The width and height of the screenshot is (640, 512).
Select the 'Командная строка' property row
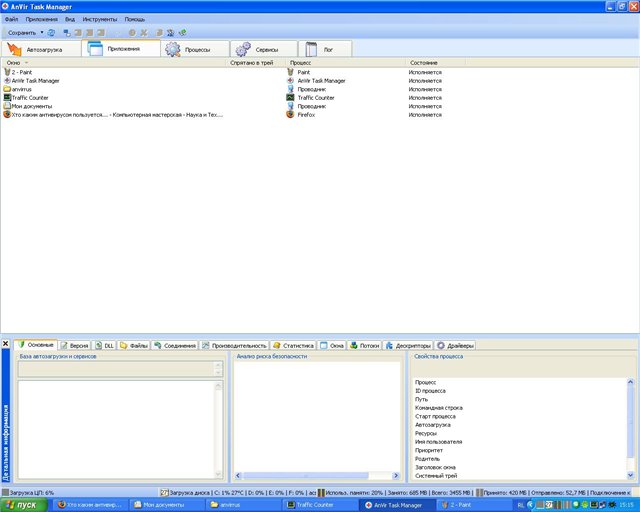click(439, 408)
